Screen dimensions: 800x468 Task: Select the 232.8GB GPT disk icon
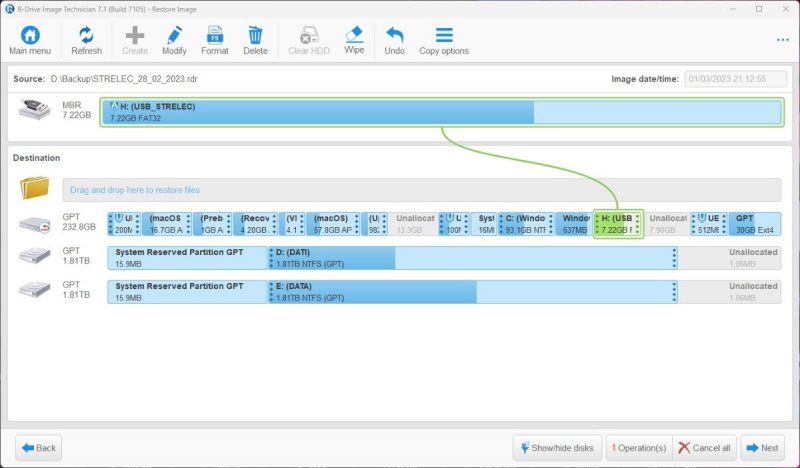point(35,224)
